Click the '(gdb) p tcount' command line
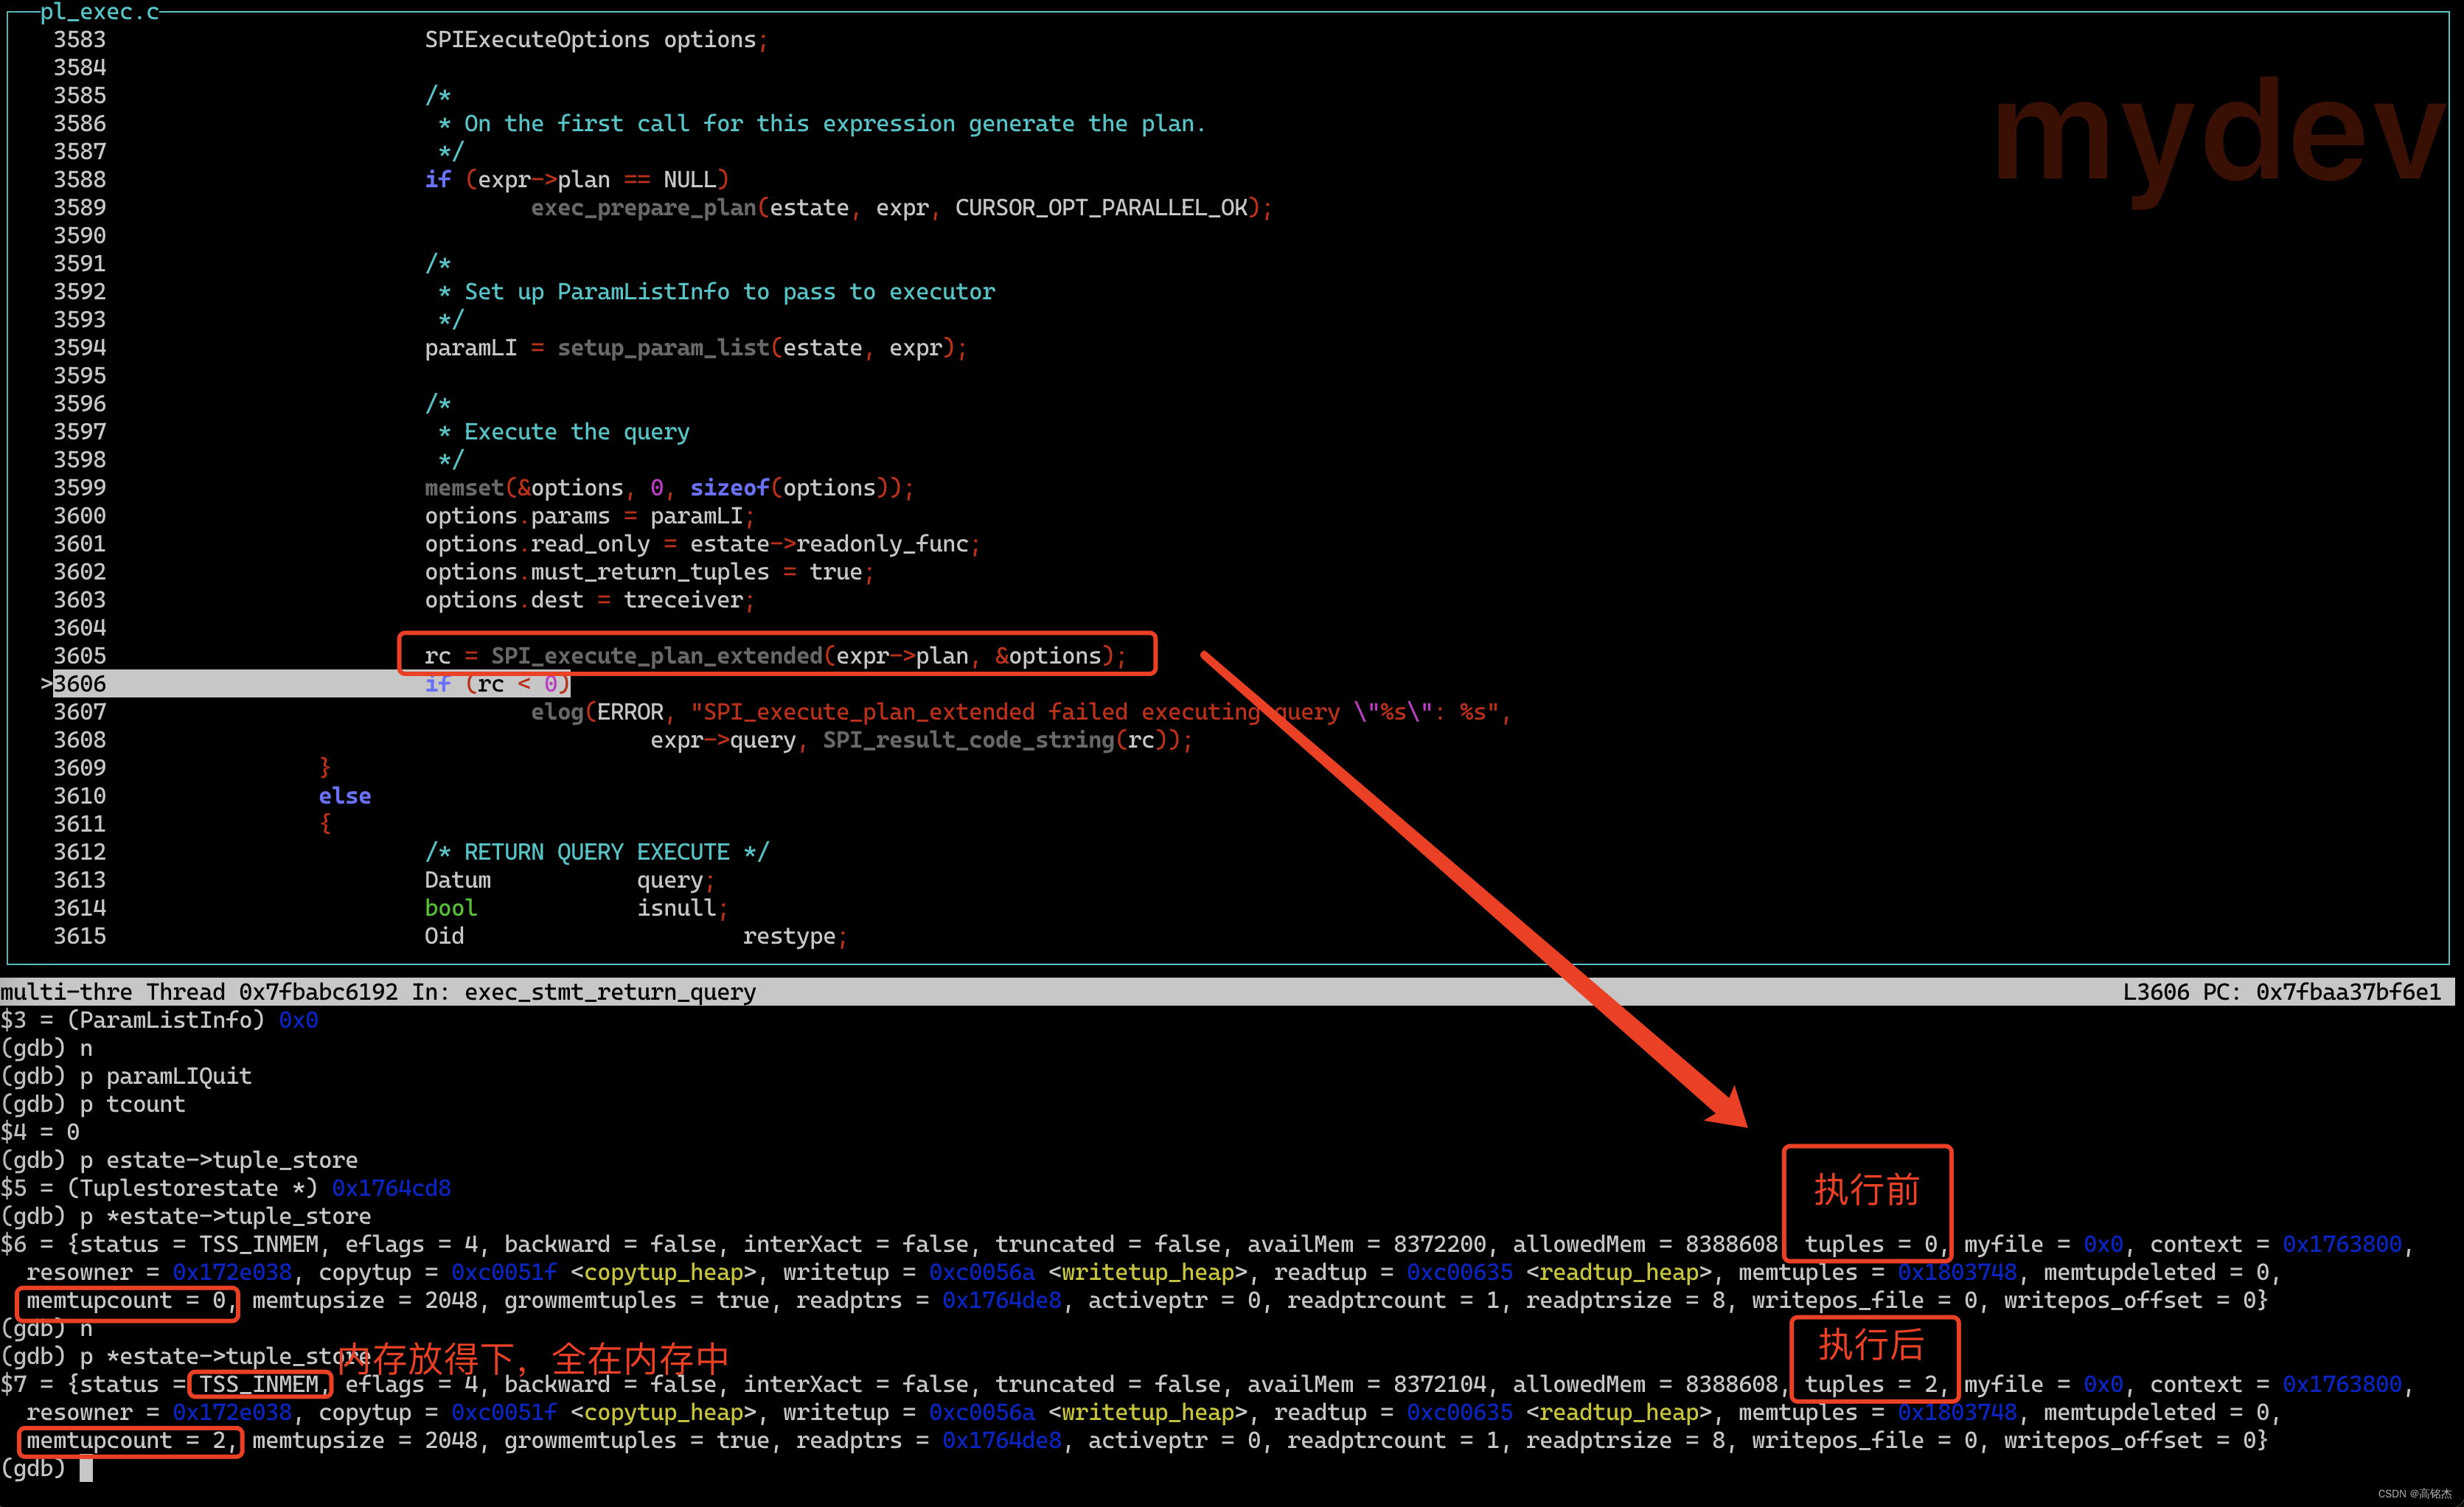Screen dimensions: 2464x1507 pos(93,1103)
